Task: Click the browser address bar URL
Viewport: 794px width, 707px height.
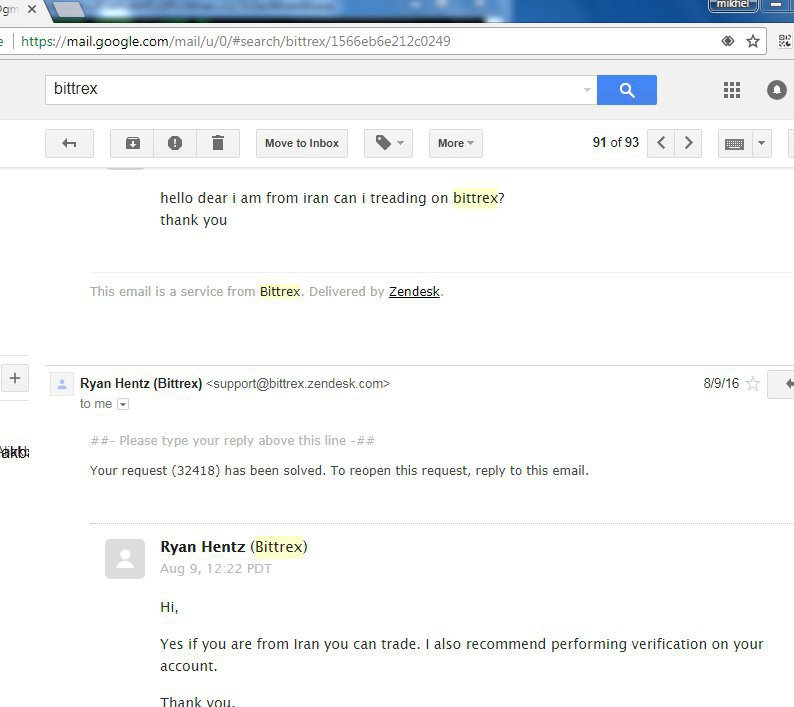Action: click(235, 41)
